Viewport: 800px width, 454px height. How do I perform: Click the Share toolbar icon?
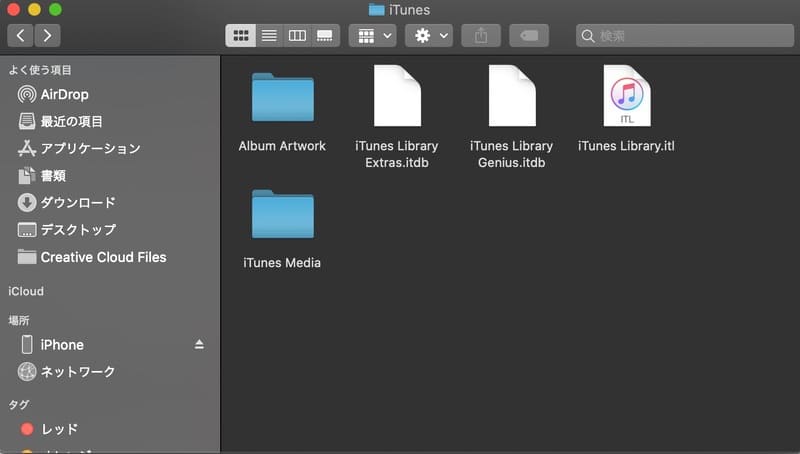(x=481, y=35)
